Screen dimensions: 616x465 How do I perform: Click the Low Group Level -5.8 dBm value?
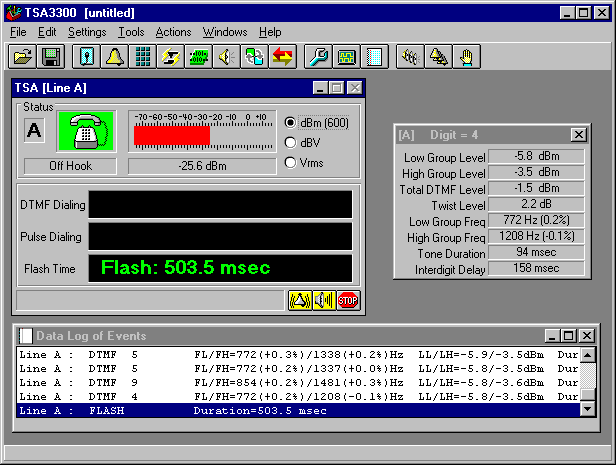(536, 156)
